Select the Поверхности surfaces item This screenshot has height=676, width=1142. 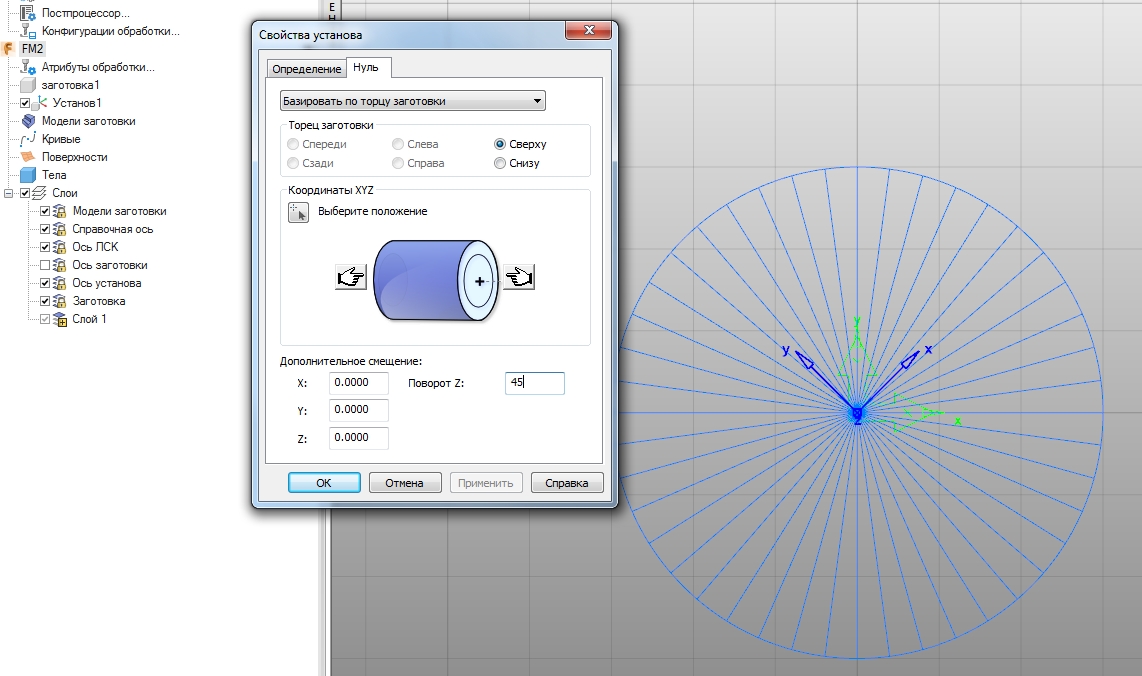[74, 157]
